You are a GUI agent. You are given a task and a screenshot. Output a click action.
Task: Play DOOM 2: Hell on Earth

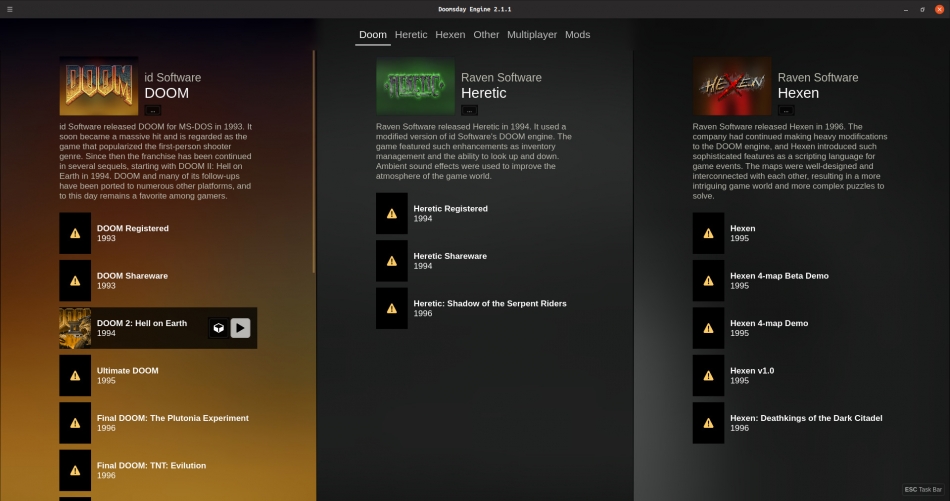pyautogui.click(x=241, y=328)
